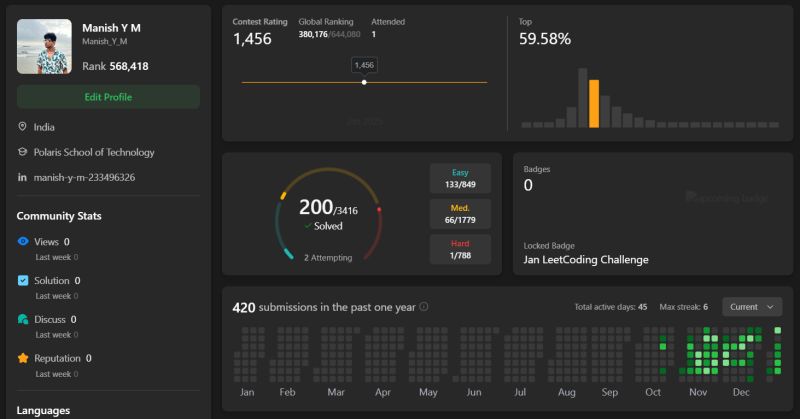Click the Jan LeetCoding Challenge locked badge
800x419 pixels.
click(586, 259)
